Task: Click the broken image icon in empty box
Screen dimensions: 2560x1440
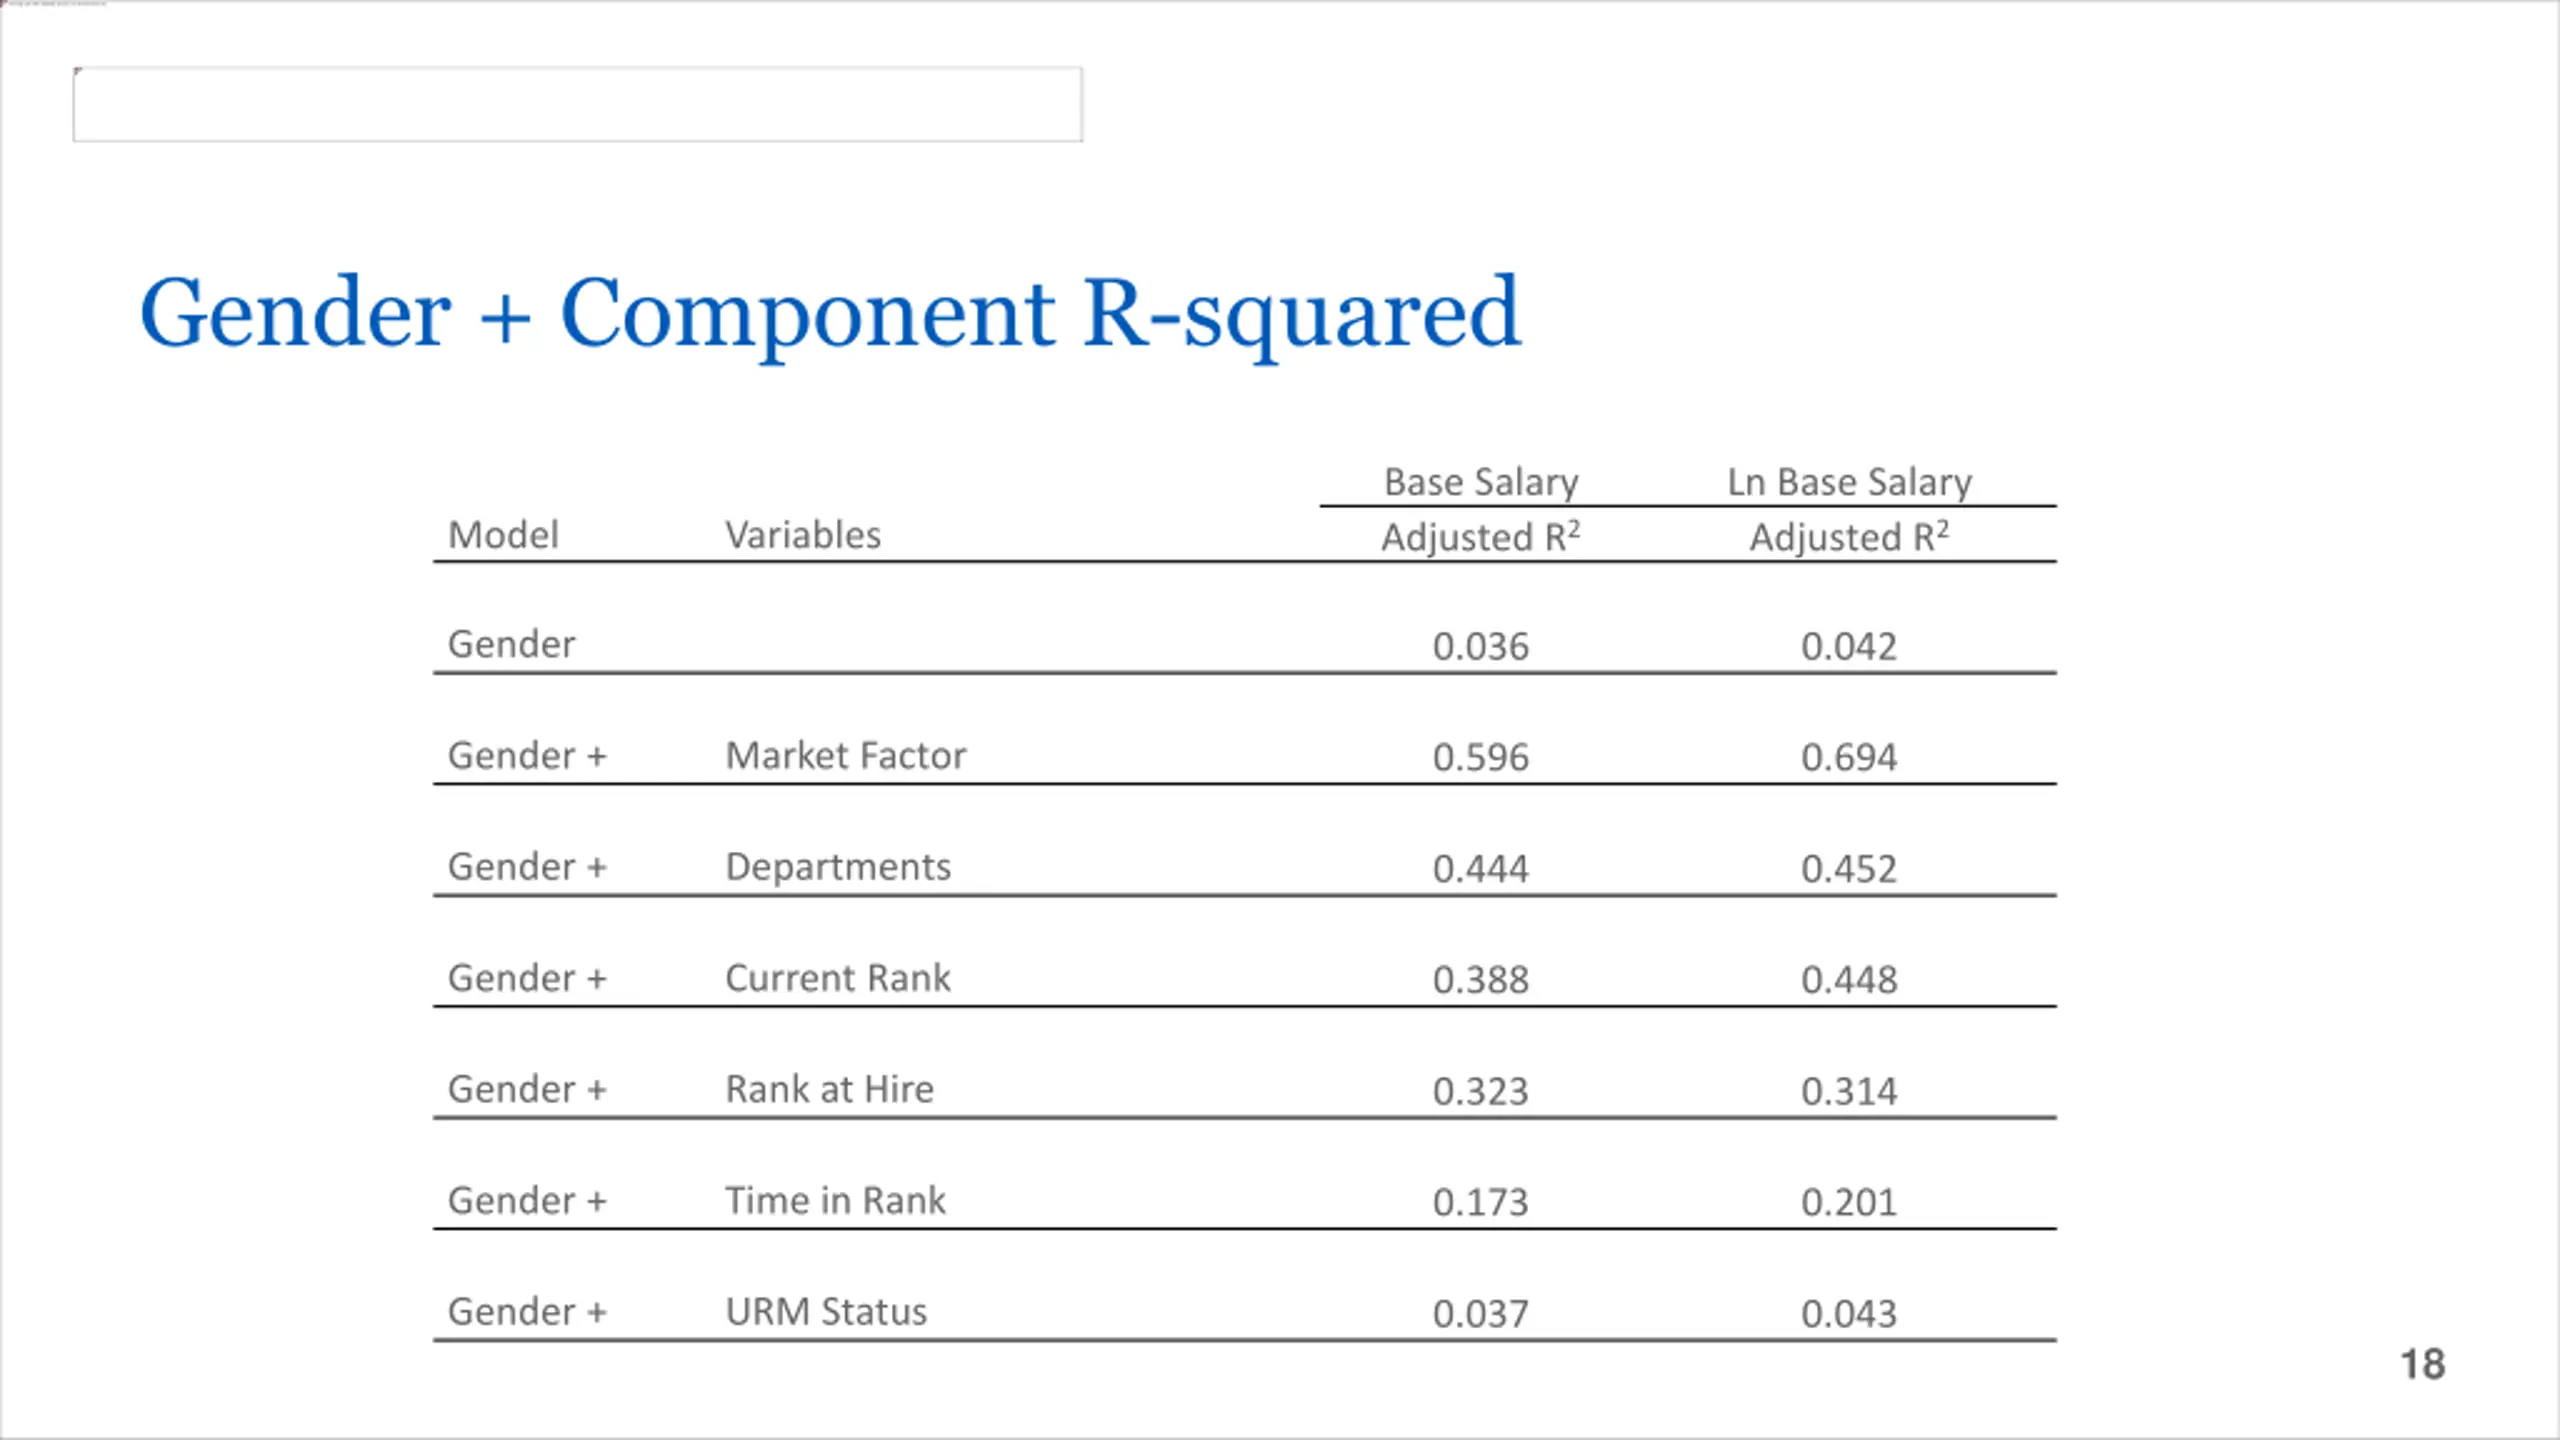Action: click(78, 72)
